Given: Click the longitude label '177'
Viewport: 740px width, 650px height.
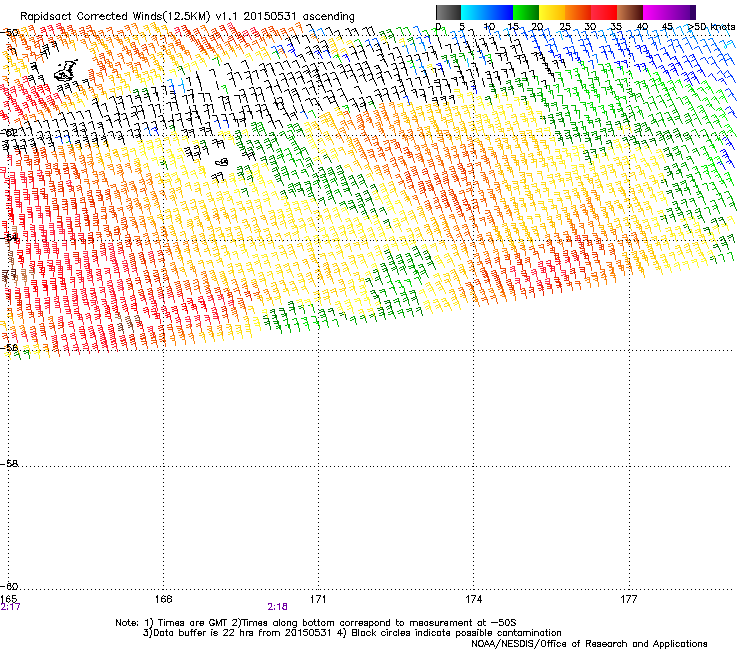Looking at the screenshot, I should [628, 599].
